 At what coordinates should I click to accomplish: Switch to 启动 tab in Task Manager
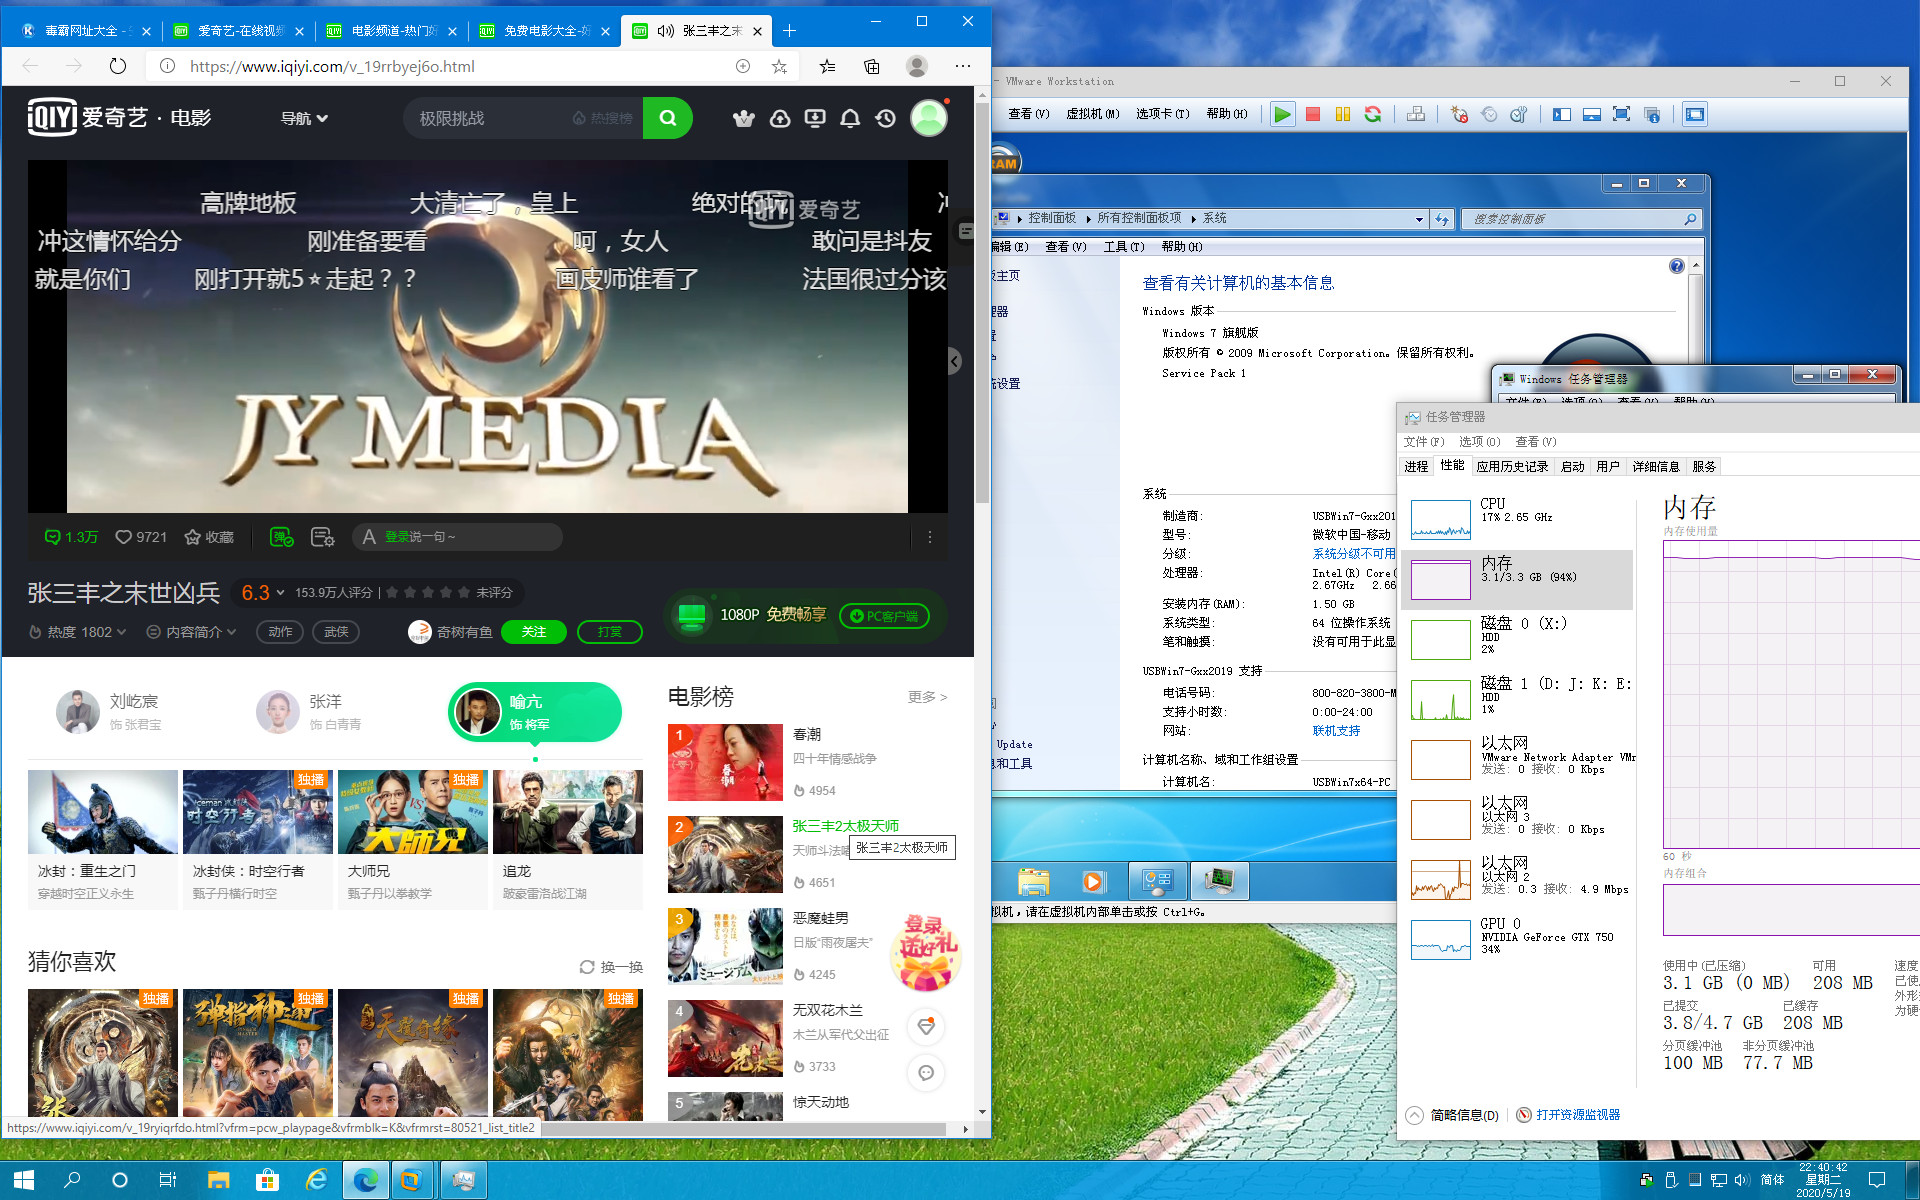[1573, 466]
